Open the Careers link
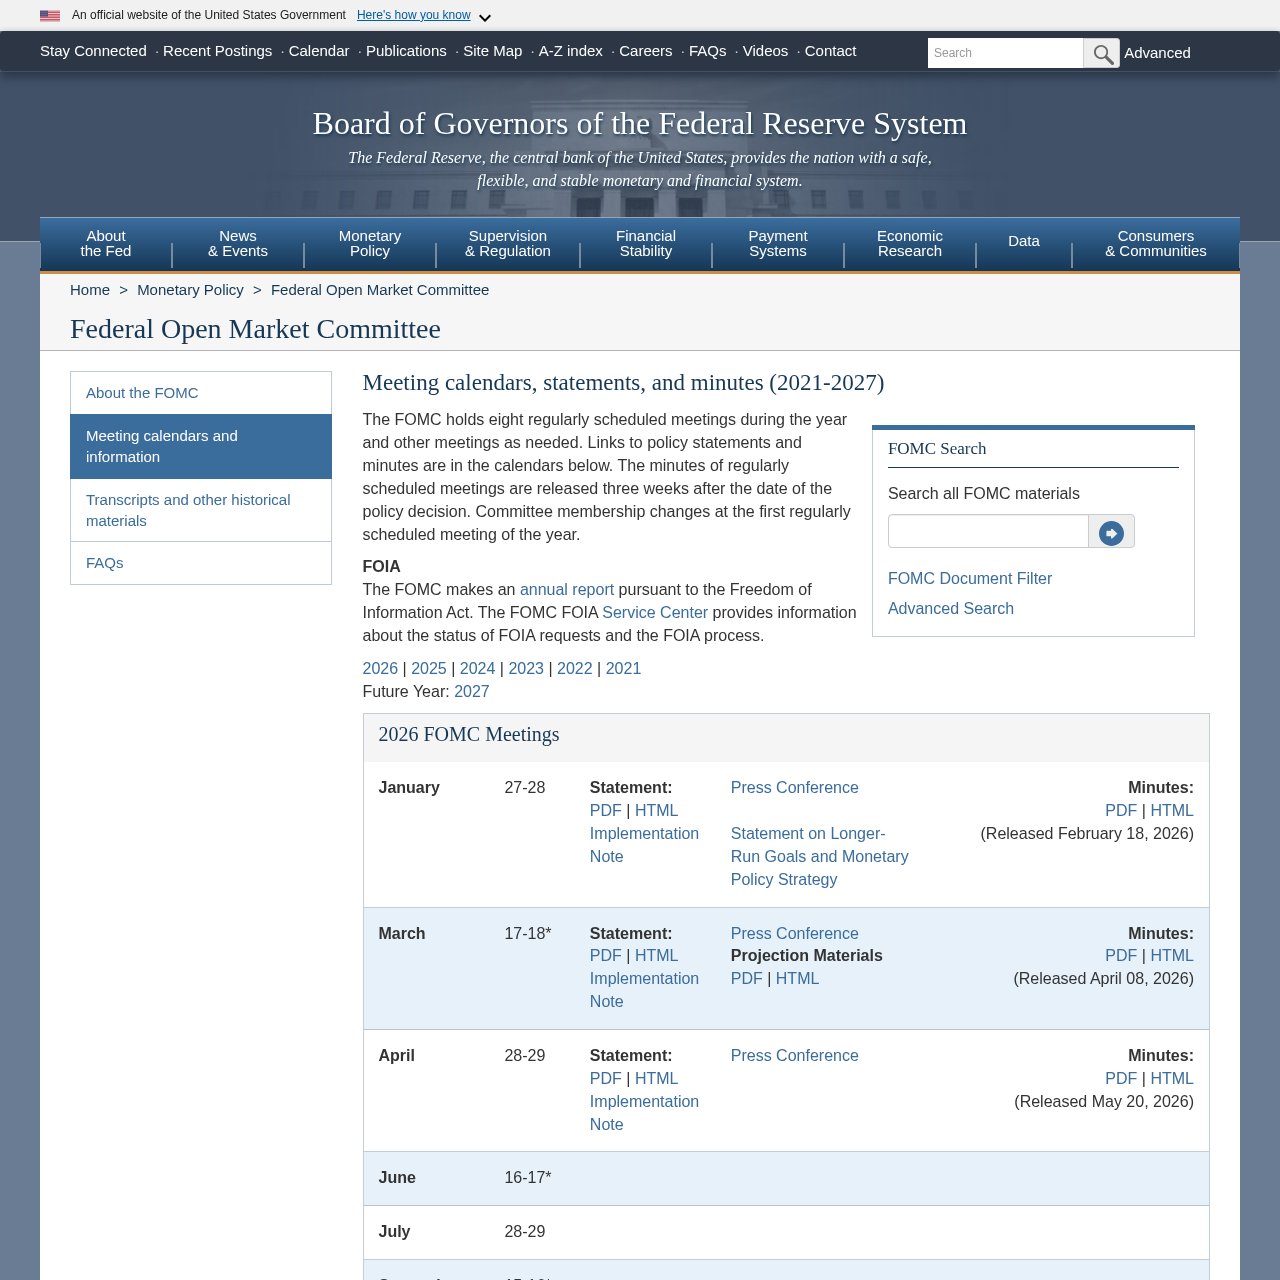Viewport: 1280px width, 1280px height. tap(646, 51)
